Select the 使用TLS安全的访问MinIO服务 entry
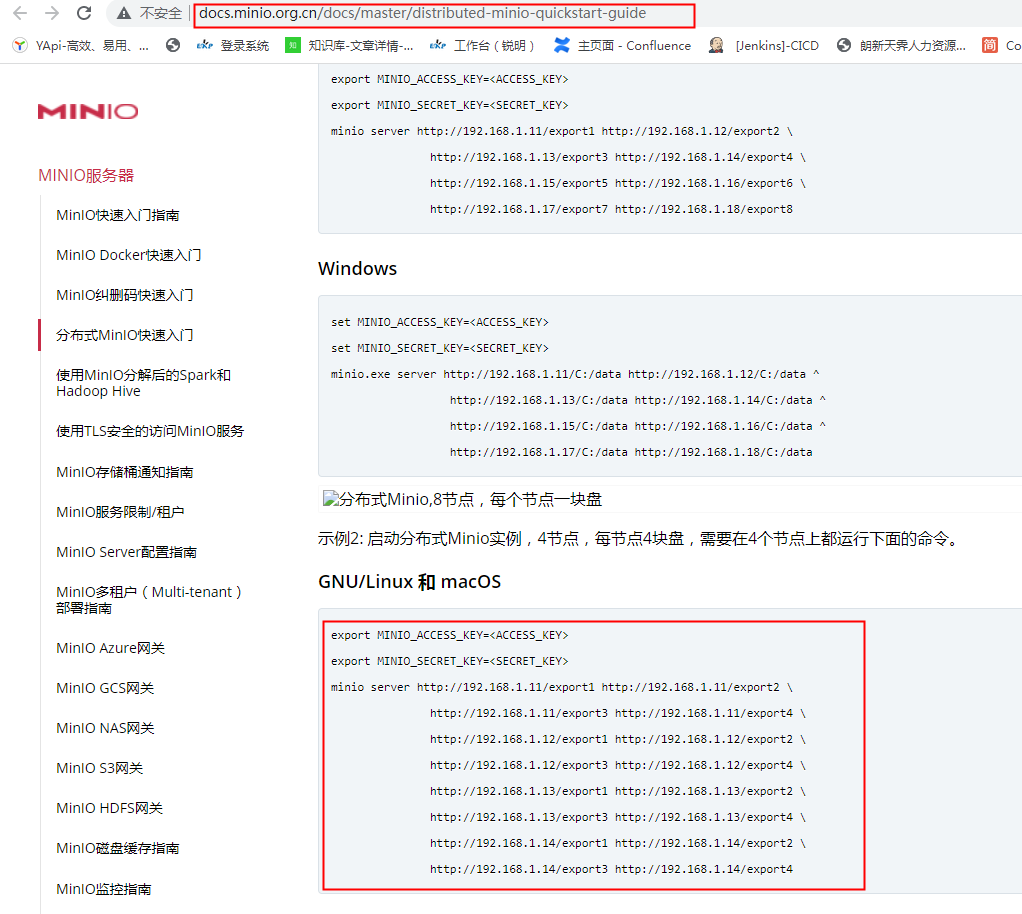This screenshot has width=1022, height=914. pyautogui.click(x=150, y=430)
